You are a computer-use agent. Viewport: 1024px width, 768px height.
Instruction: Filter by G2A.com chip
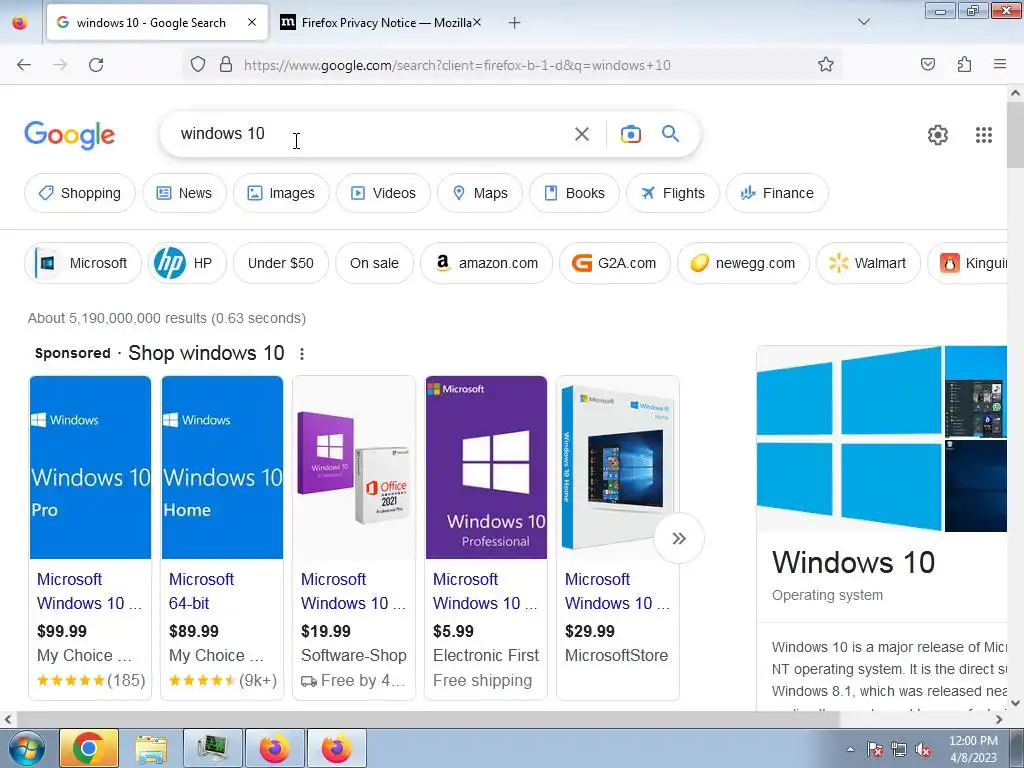[x=615, y=263]
